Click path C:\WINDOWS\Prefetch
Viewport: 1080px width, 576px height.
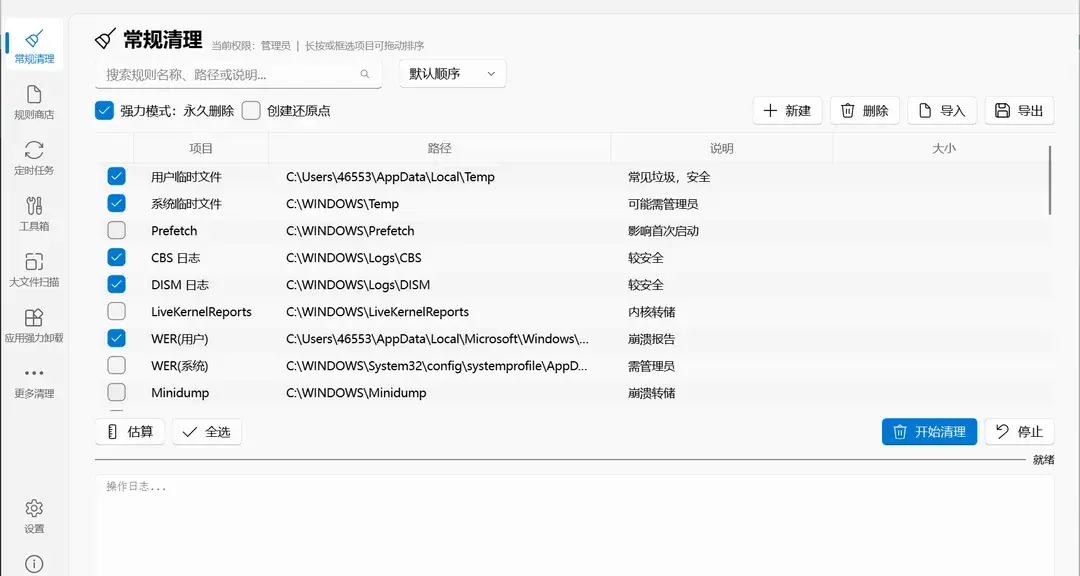(x=350, y=231)
